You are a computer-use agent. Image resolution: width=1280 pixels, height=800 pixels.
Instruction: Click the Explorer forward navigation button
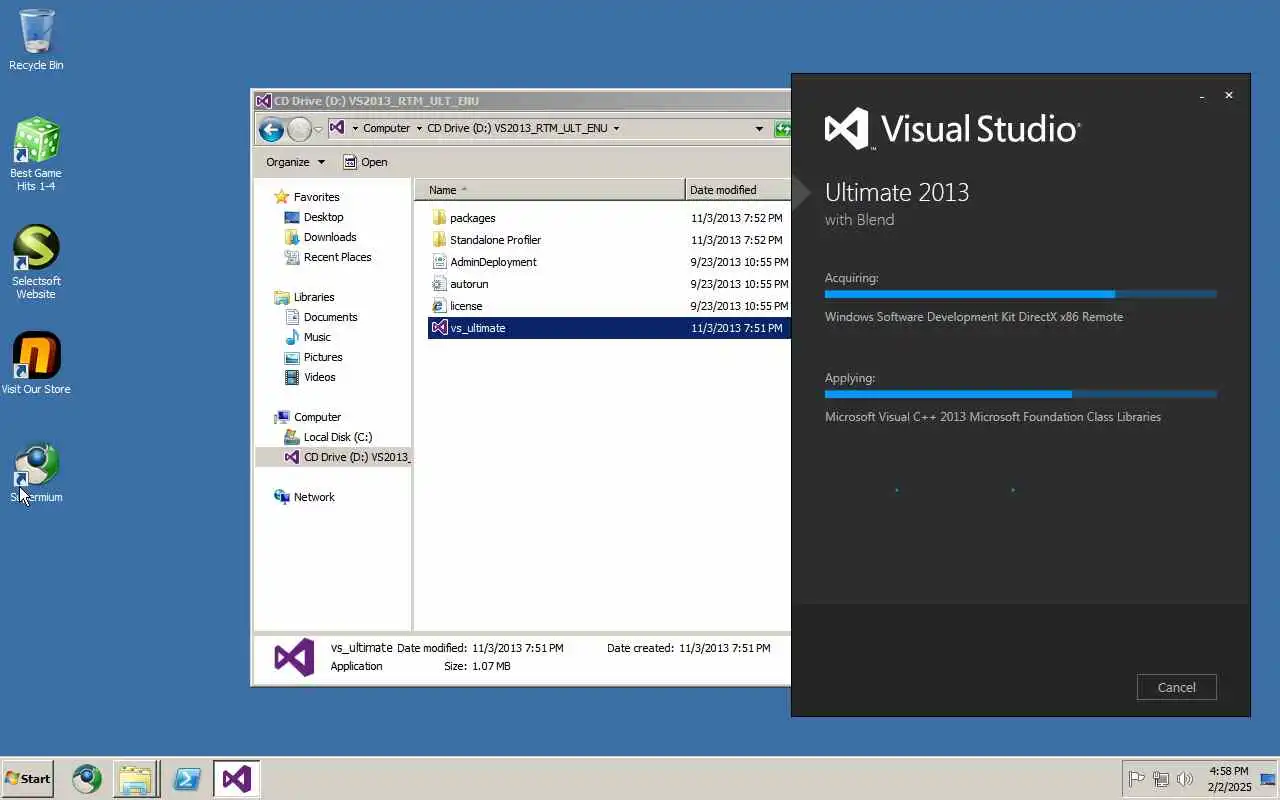click(x=298, y=129)
